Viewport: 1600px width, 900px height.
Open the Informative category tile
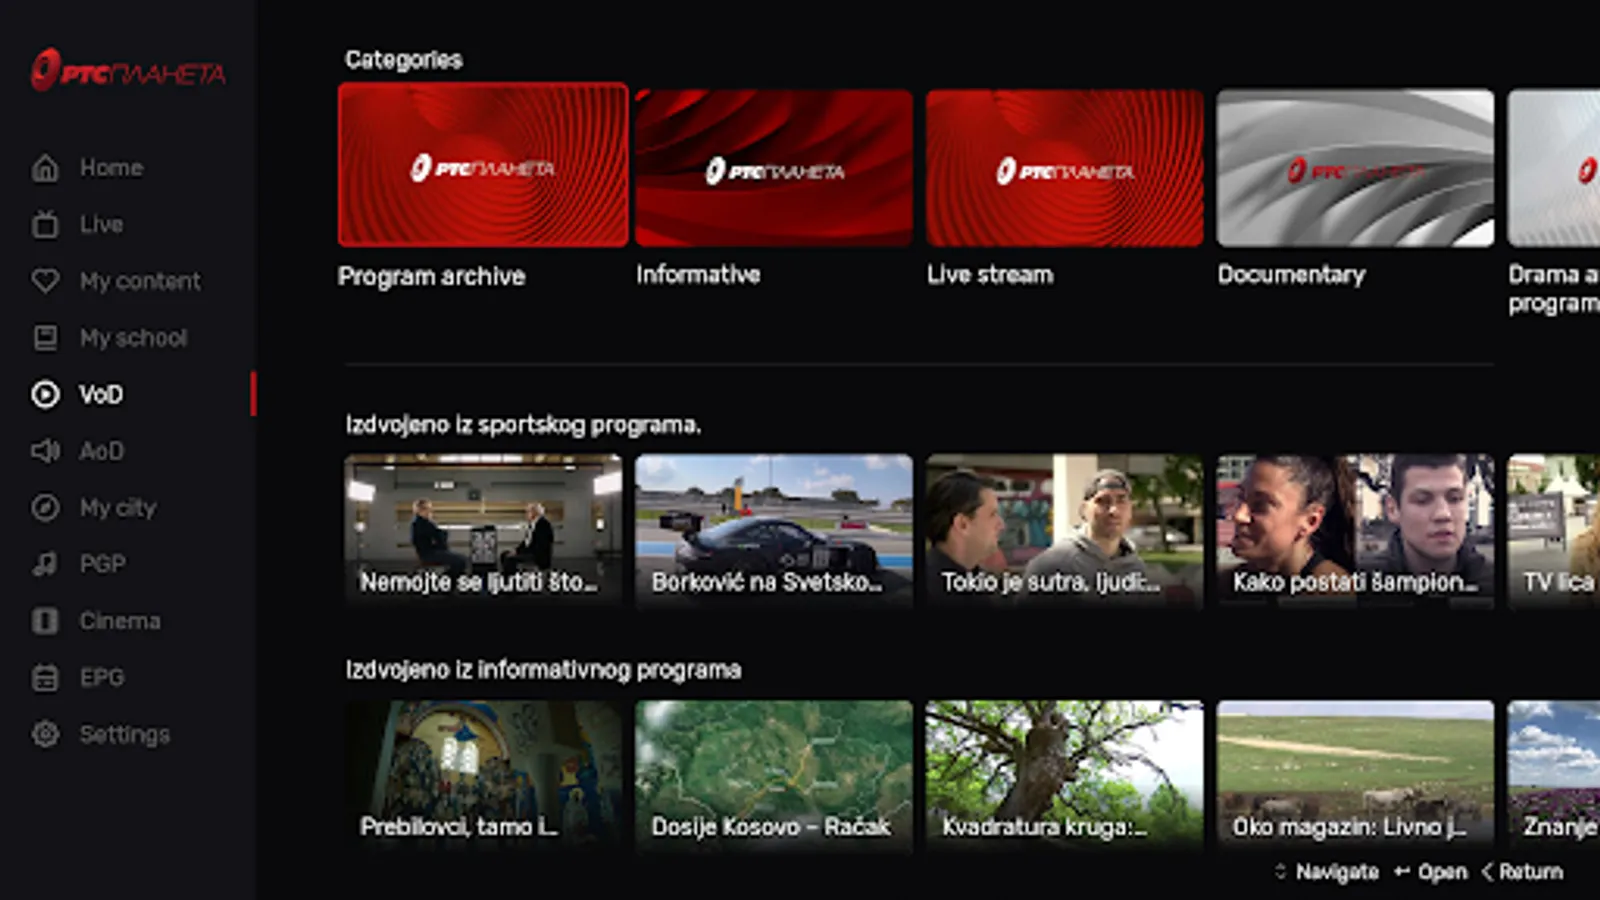click(774, 168)
